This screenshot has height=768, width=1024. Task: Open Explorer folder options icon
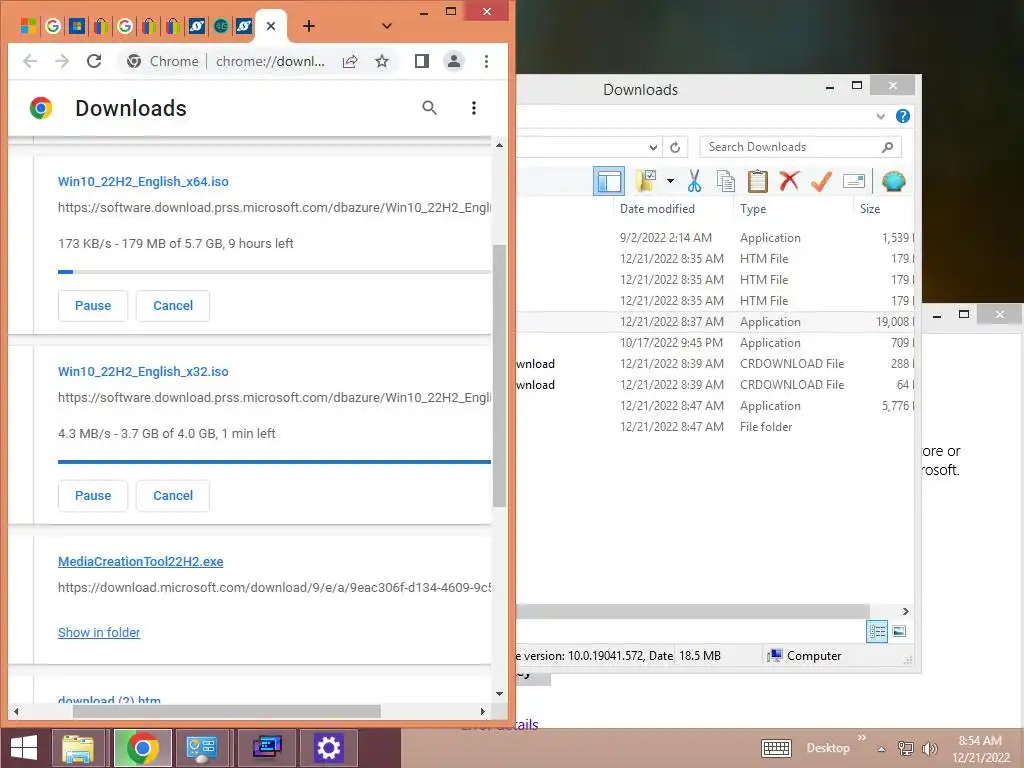646,181
